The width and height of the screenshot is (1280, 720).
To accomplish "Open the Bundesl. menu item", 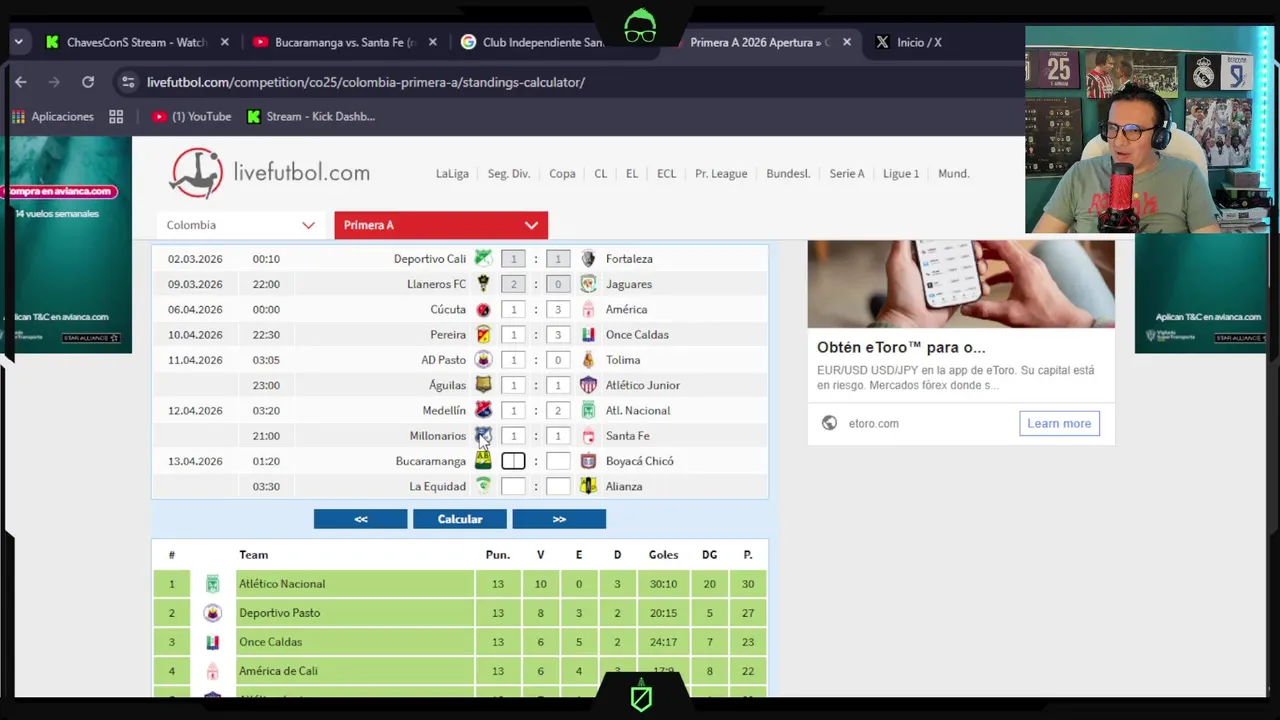I will pos(788,173).
